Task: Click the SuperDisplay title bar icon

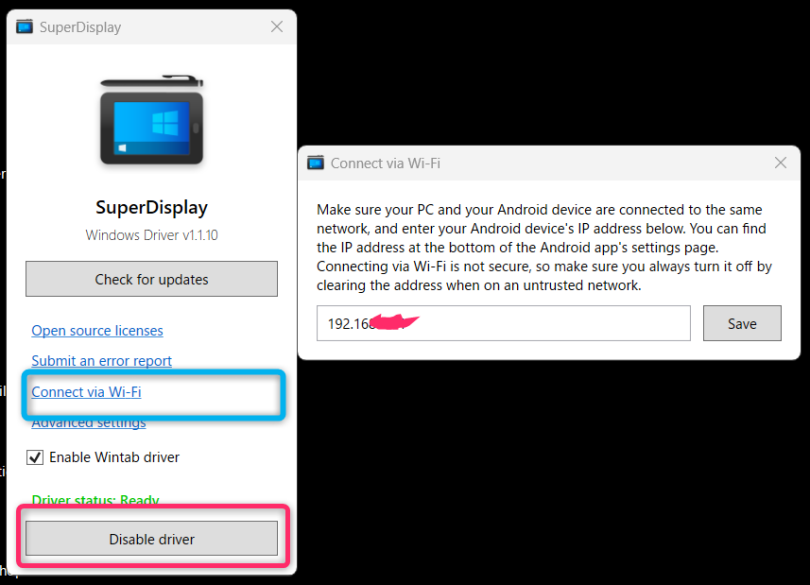Action: pos(24,26)
